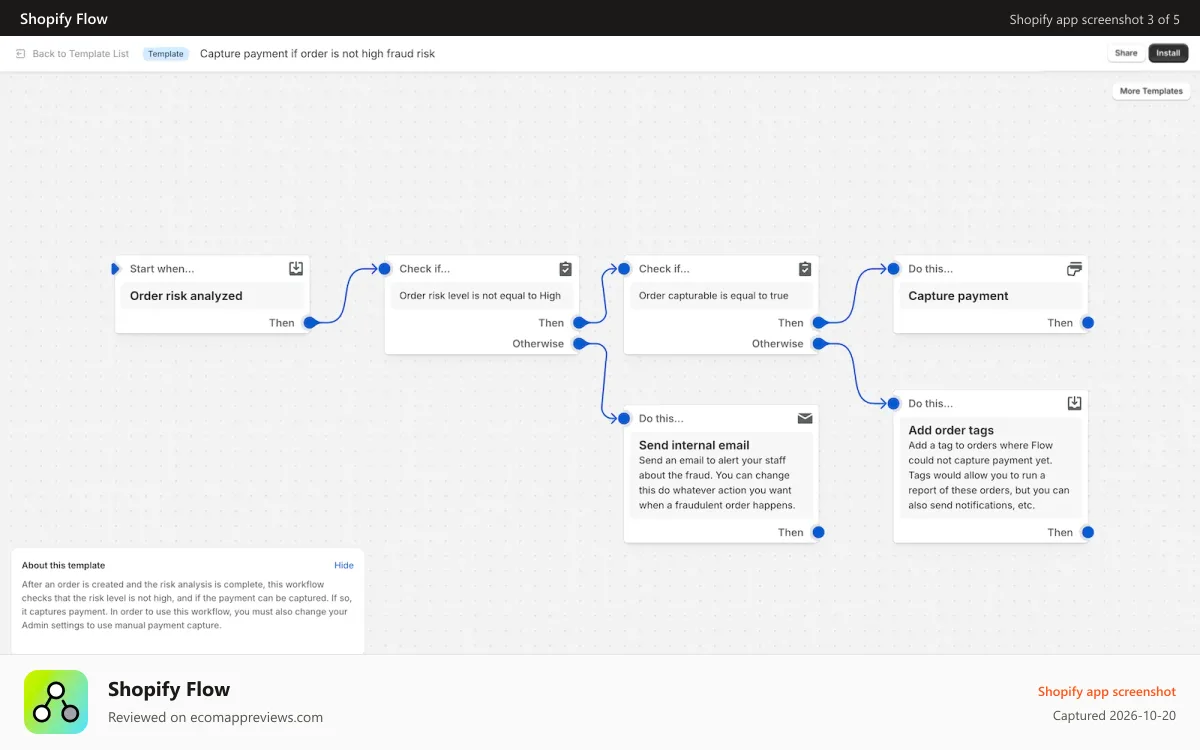Click the Then output dot of Capture payment
This screenshot has width=1200, height=750.
1088,323
